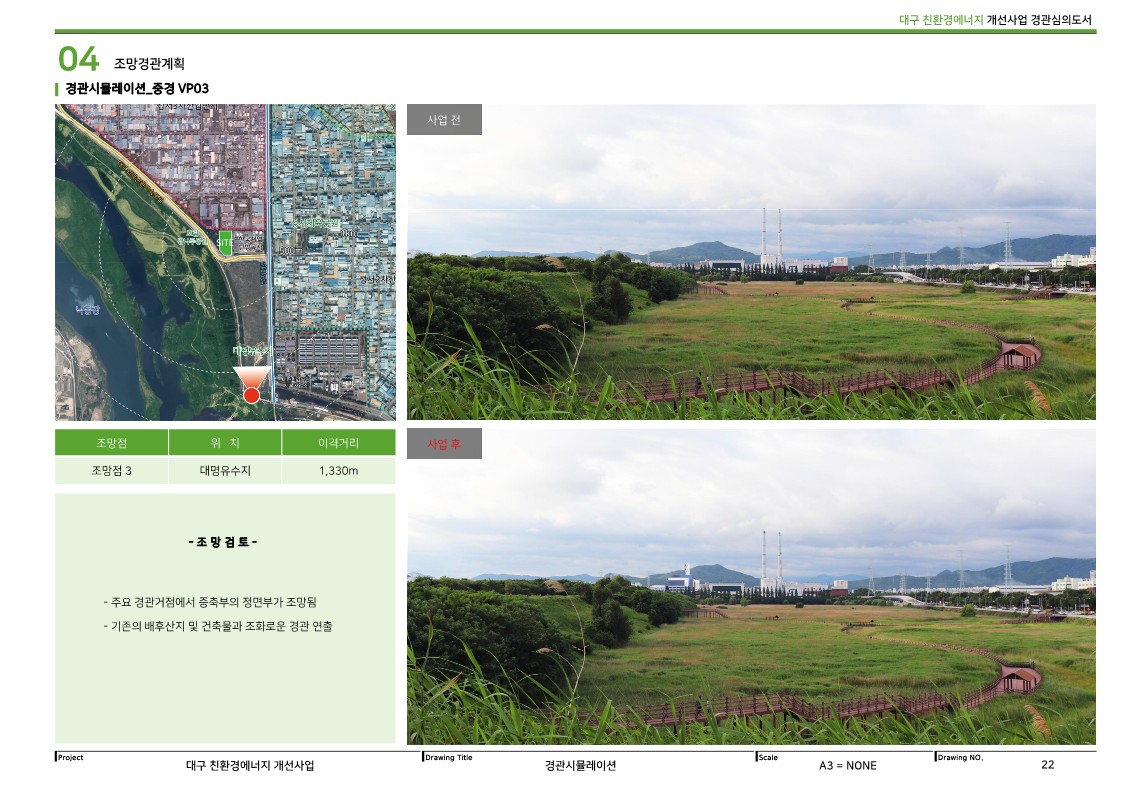Click the table header '이격거리'
The height and width of the screenshot is (794, 1122).
pos(338,443)
